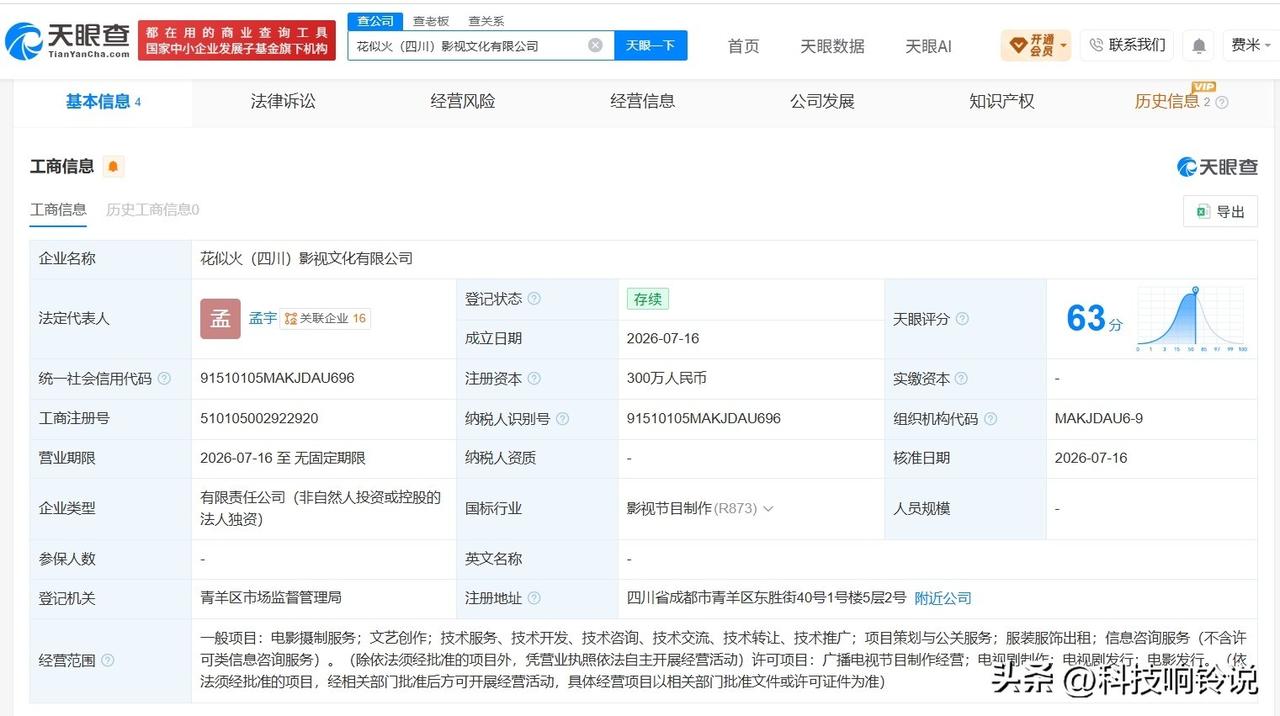Click help icon beside 注册地址
1280x716 pixels.
534,598
